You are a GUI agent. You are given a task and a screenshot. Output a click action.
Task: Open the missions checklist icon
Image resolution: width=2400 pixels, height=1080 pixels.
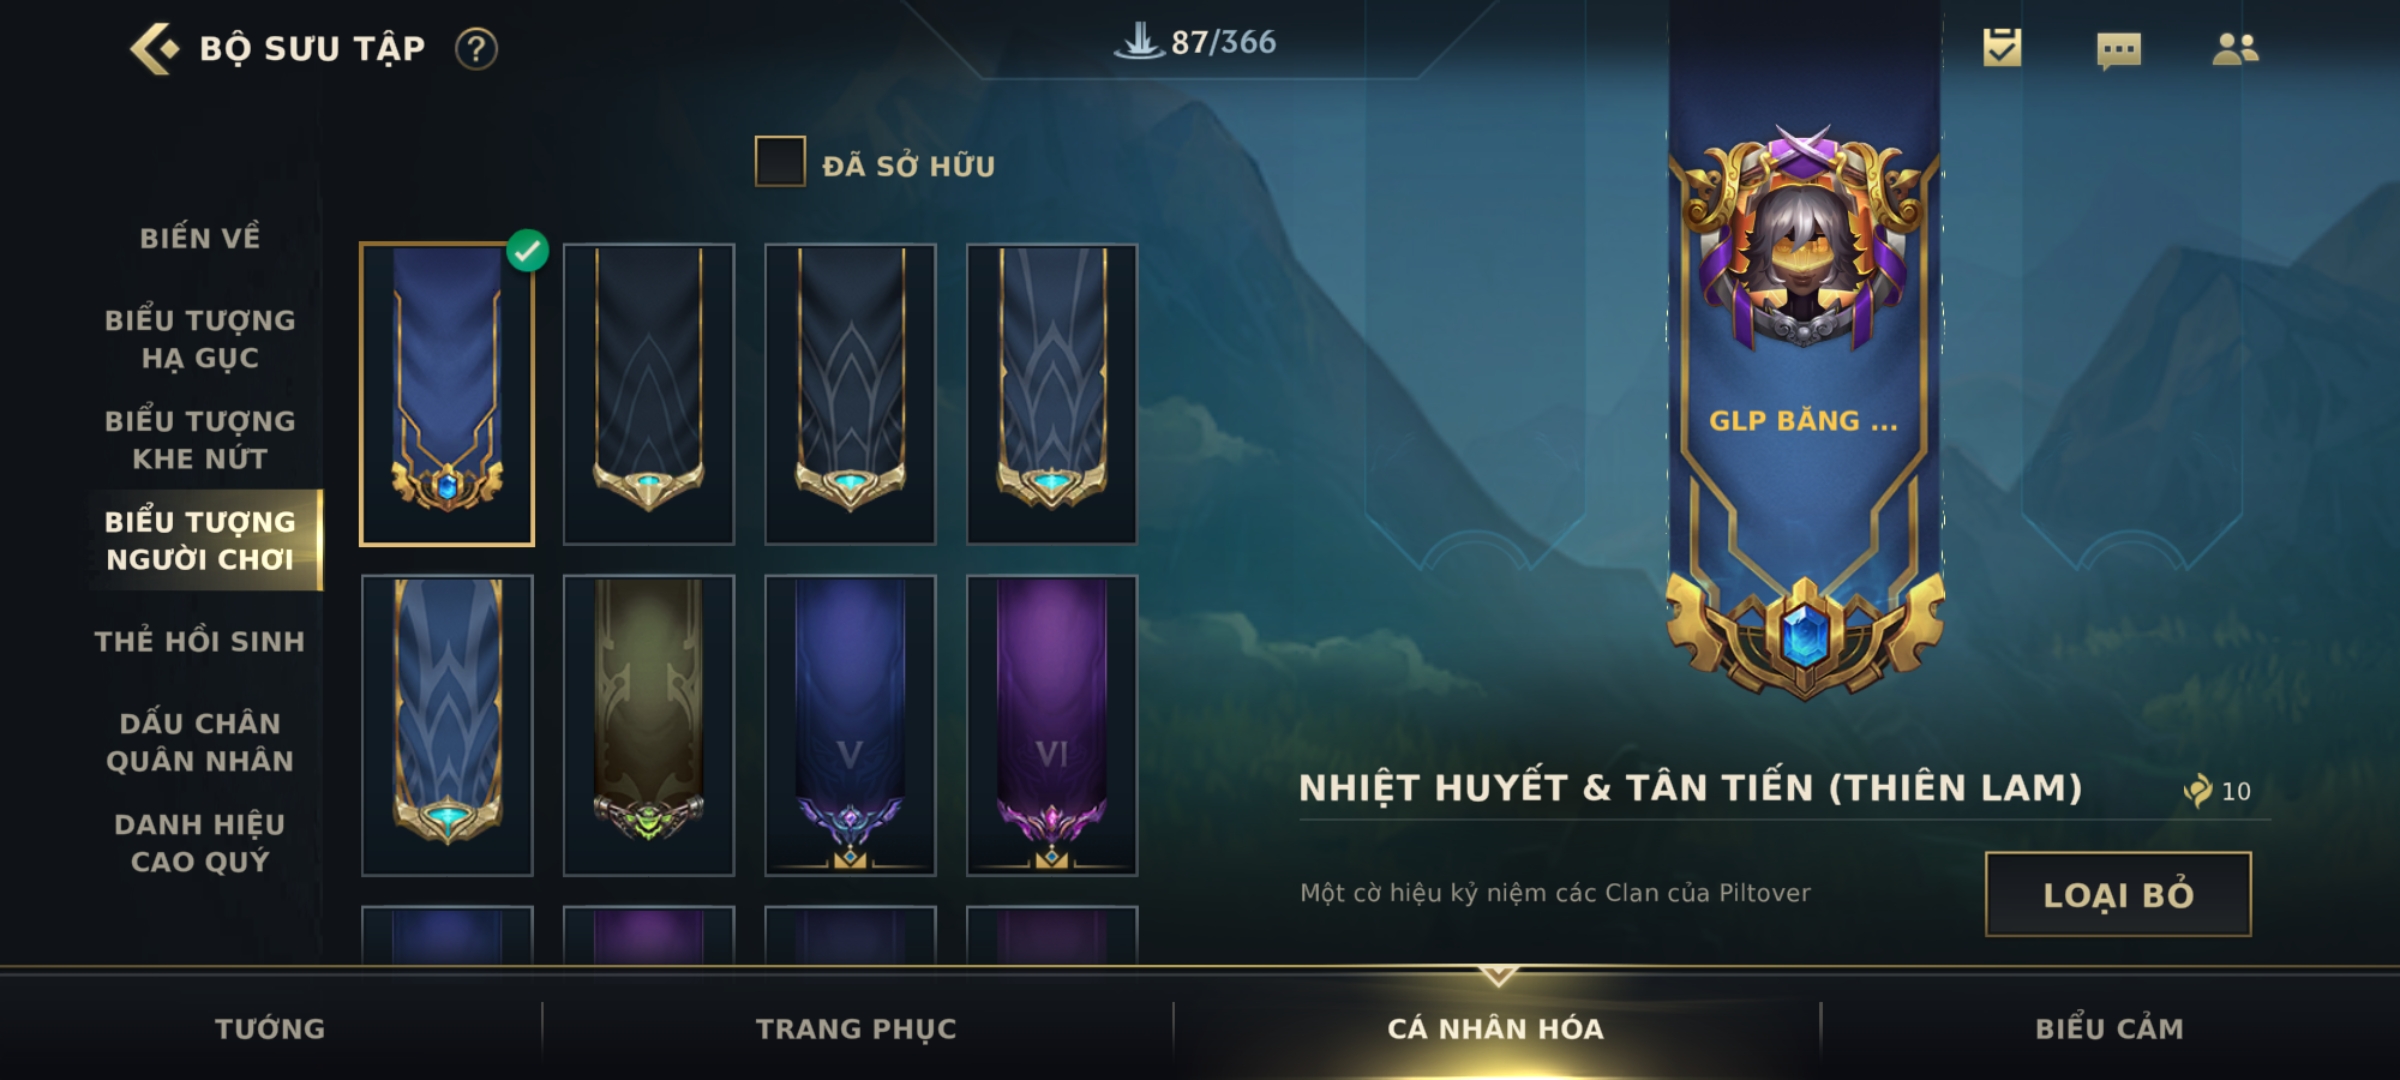[2002, 47]
